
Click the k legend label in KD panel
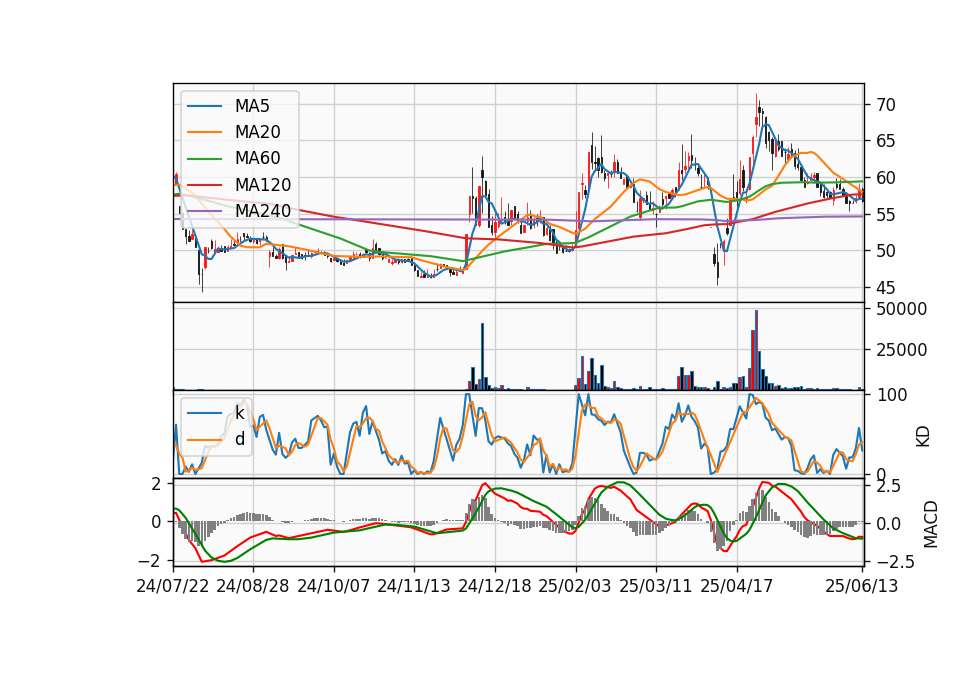[239, 413]
